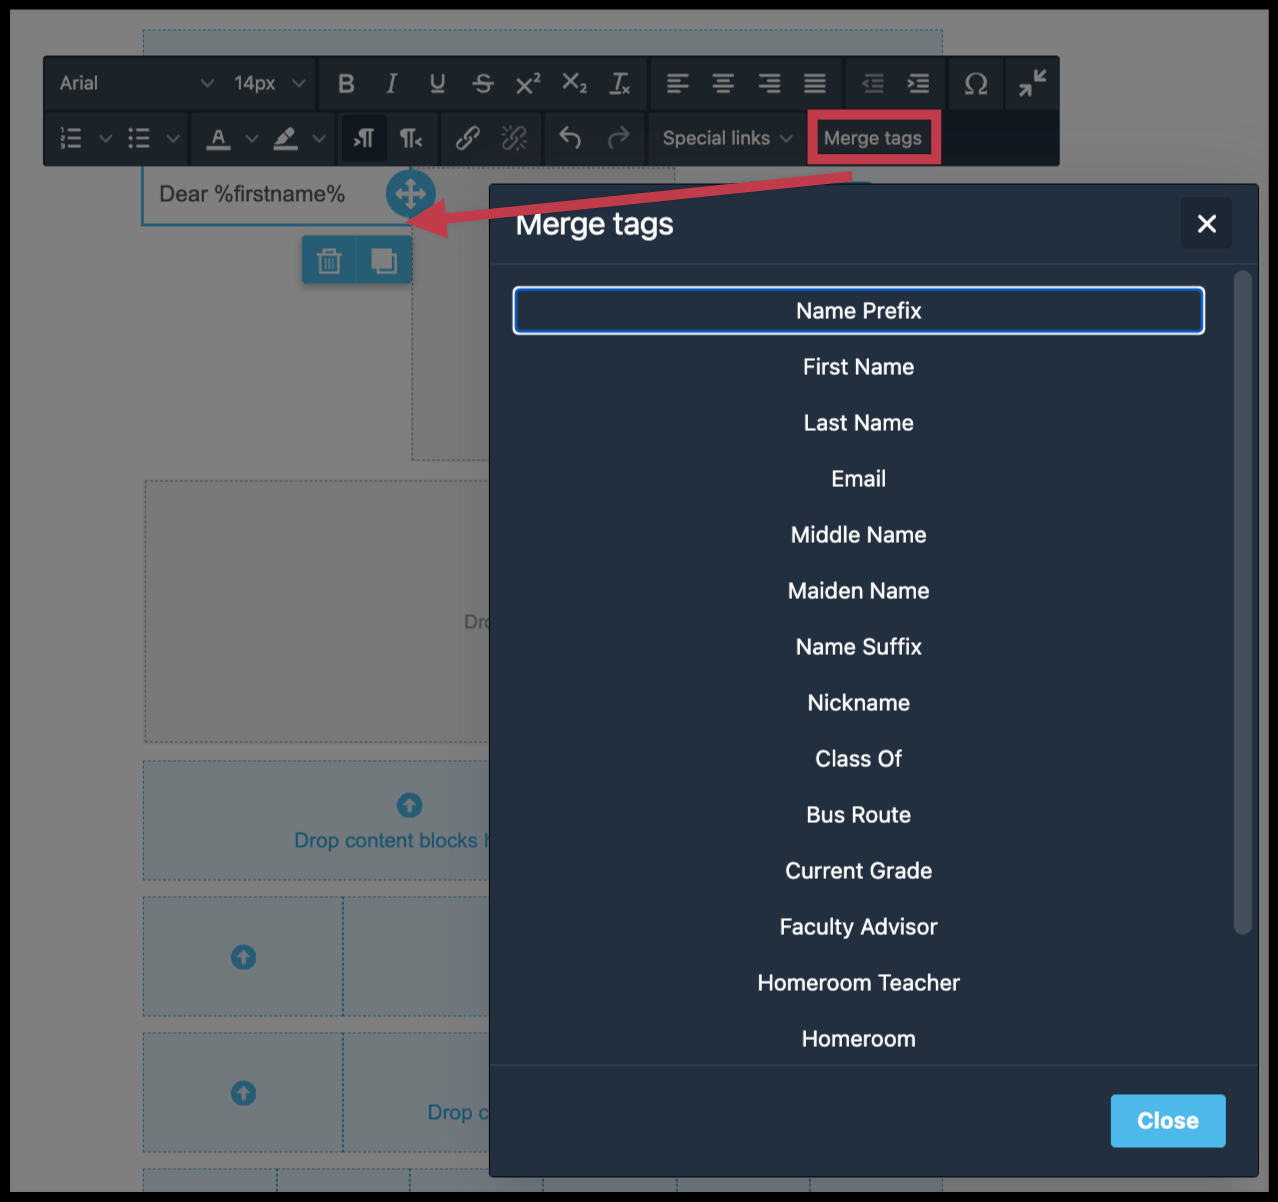Screen dimensions: 1278x1202
Task: Toggle underline on the text
Action: pos(437,83)
